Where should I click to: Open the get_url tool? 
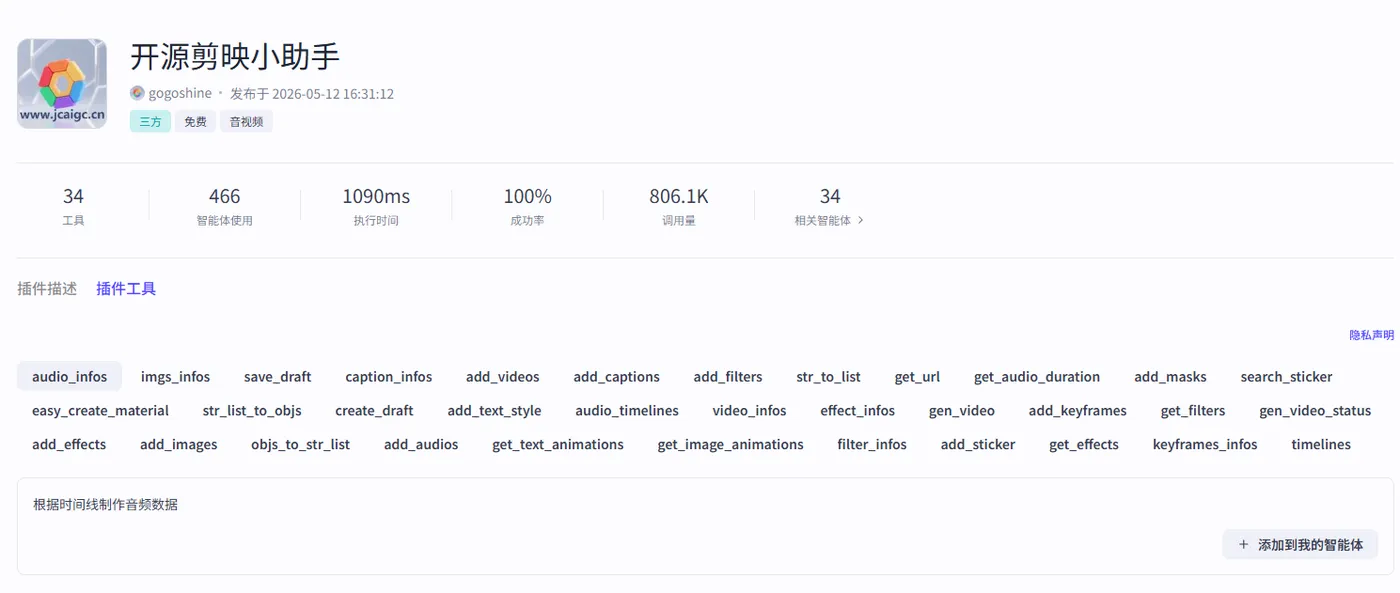(917, 377)
